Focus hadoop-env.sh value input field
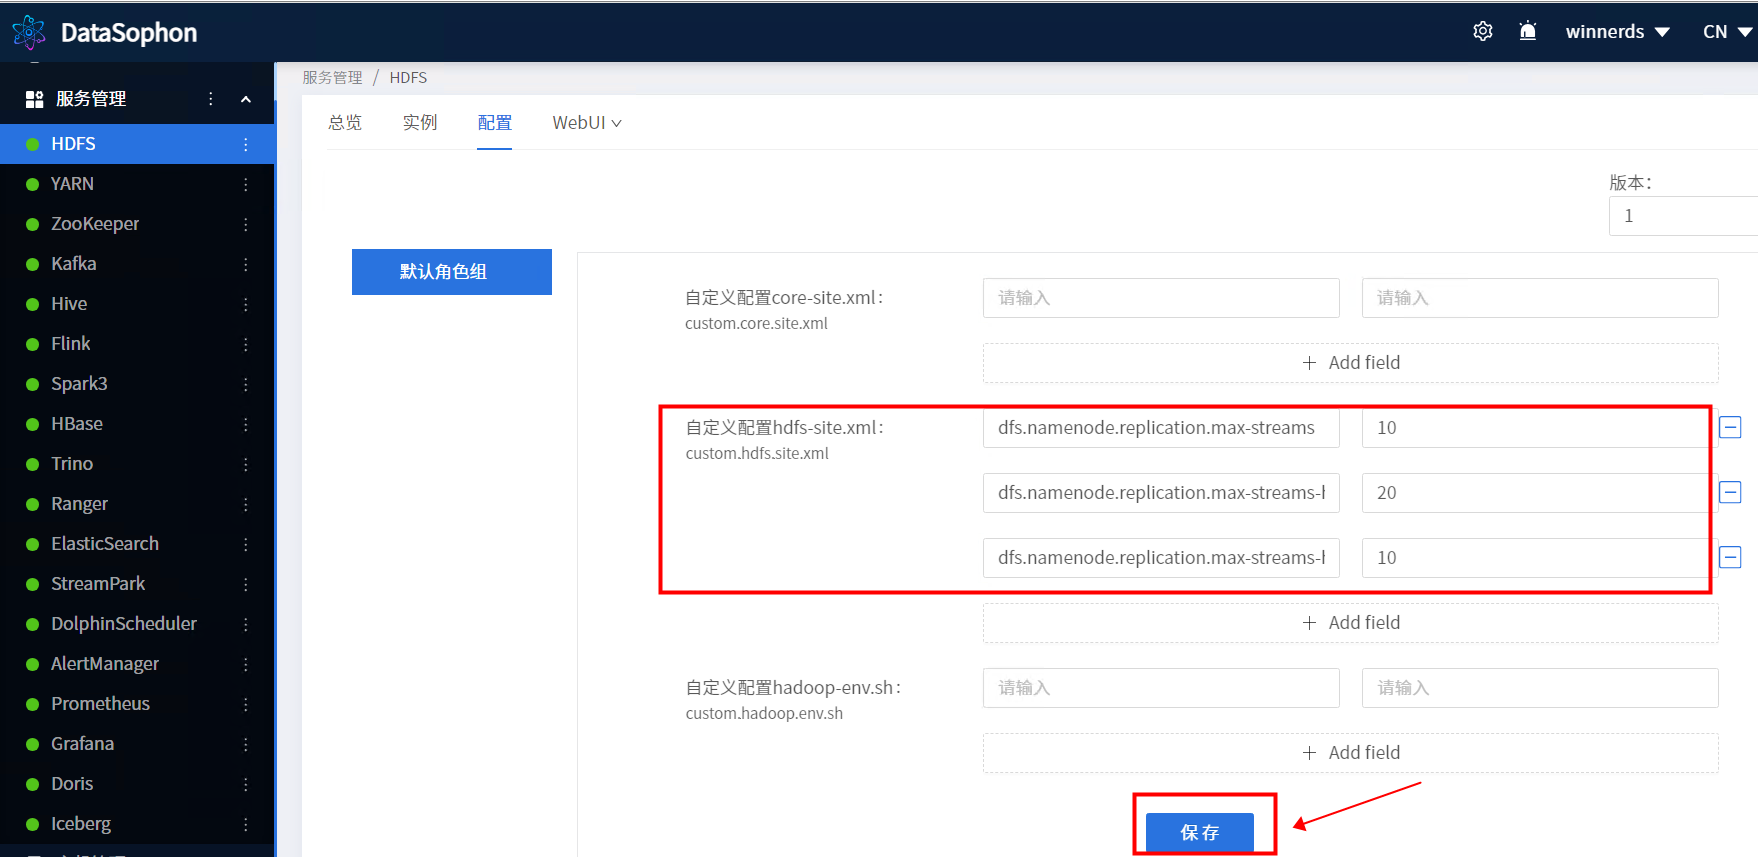The image size is (1758, 857). coord(1540,688)
